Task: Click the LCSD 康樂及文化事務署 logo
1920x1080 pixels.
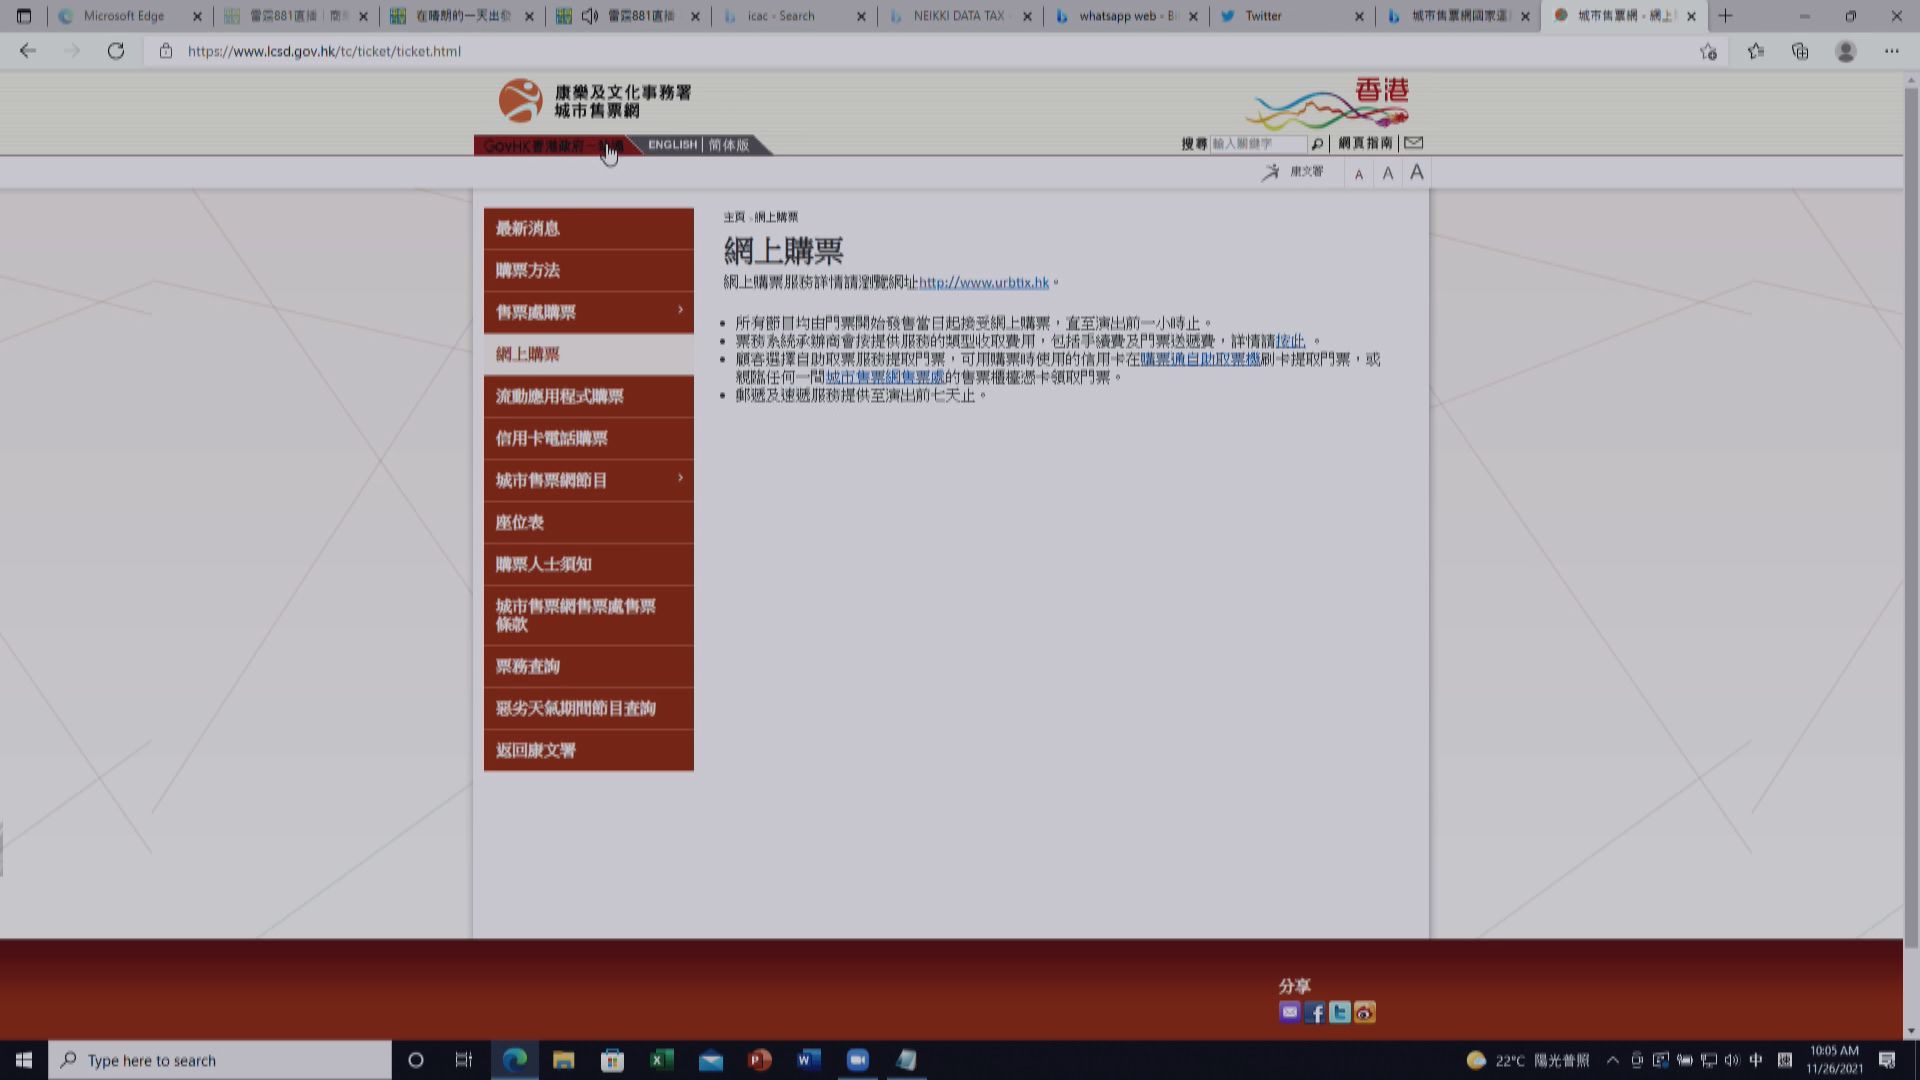Action: click(520, 100)
